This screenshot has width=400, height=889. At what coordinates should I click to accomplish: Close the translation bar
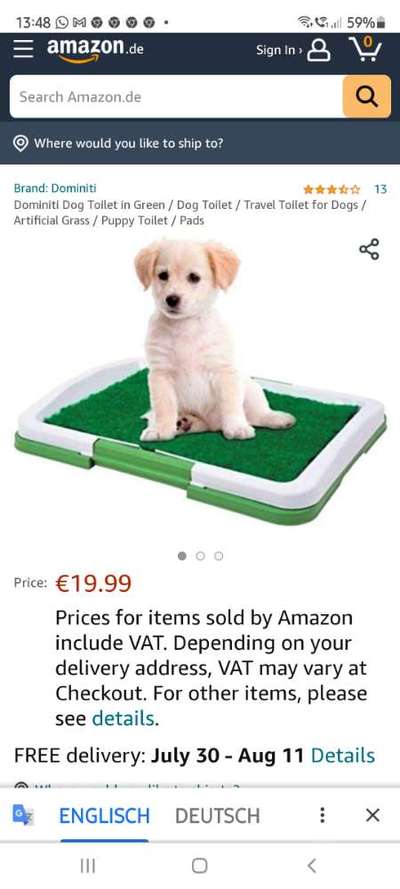pyautogui.click(x=372, y=815)
